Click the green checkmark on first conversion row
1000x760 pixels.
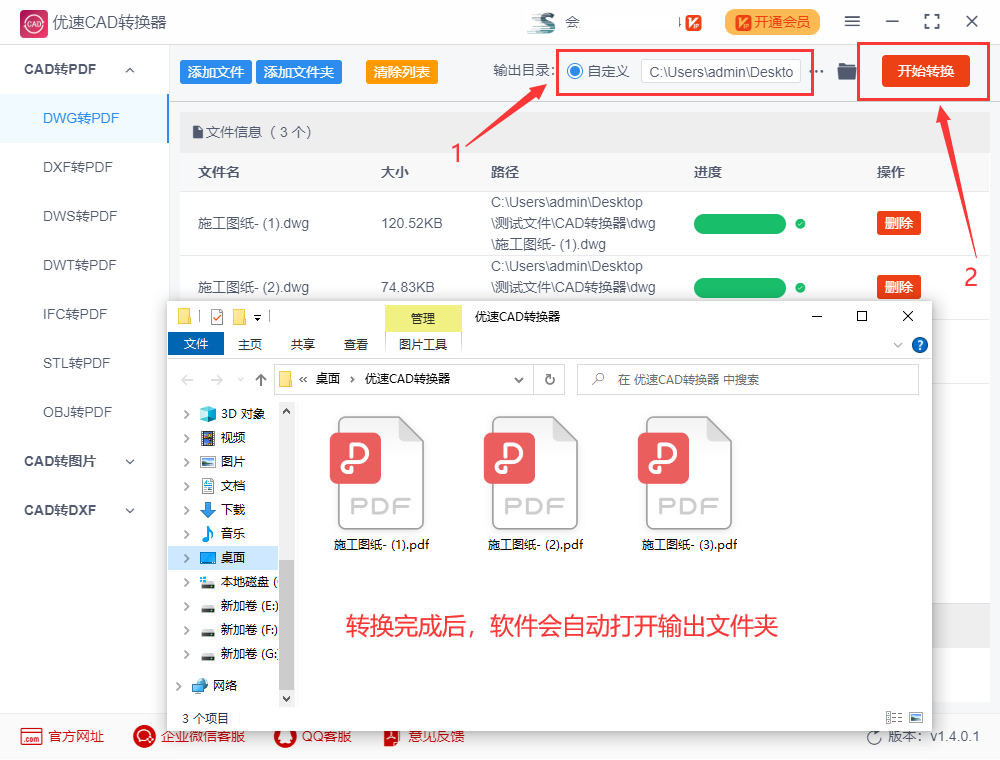click(801, 223)
